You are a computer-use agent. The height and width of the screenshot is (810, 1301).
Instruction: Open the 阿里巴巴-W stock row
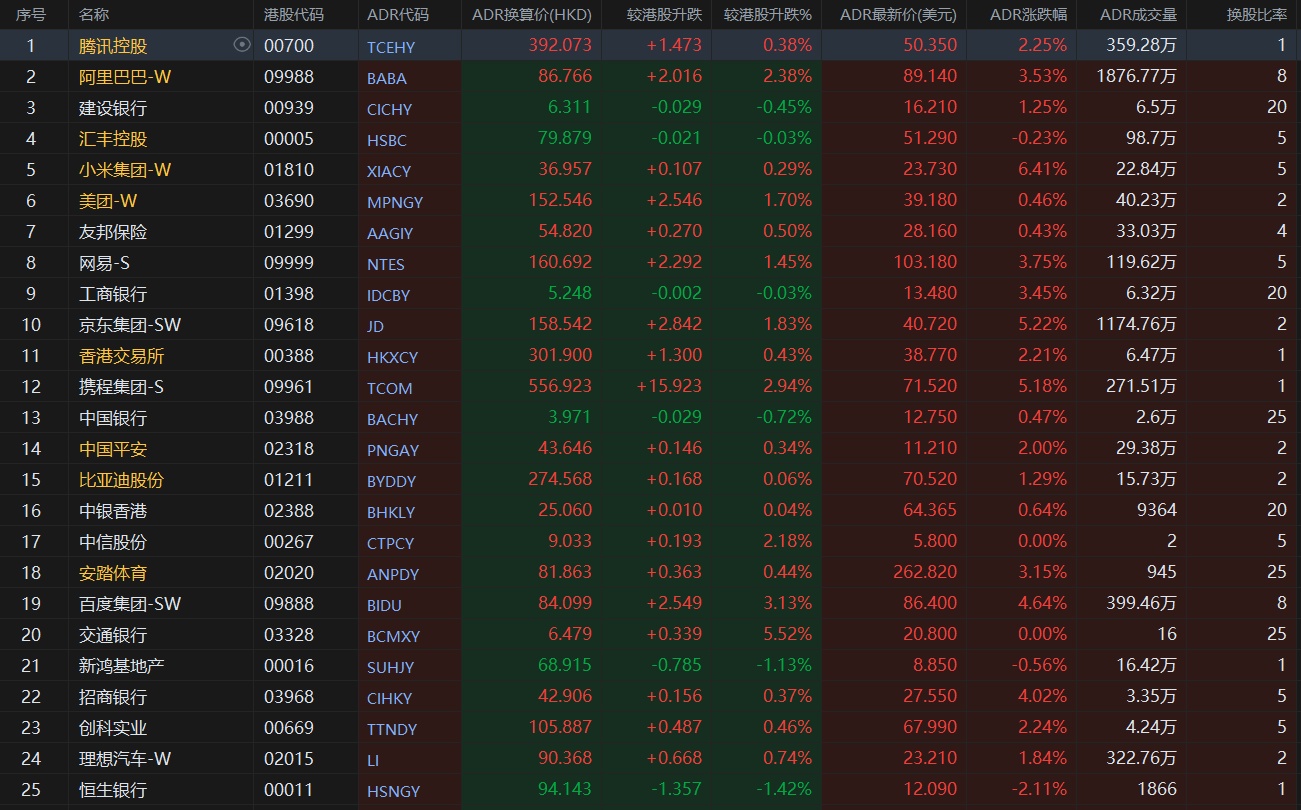[x=125, y=77]
